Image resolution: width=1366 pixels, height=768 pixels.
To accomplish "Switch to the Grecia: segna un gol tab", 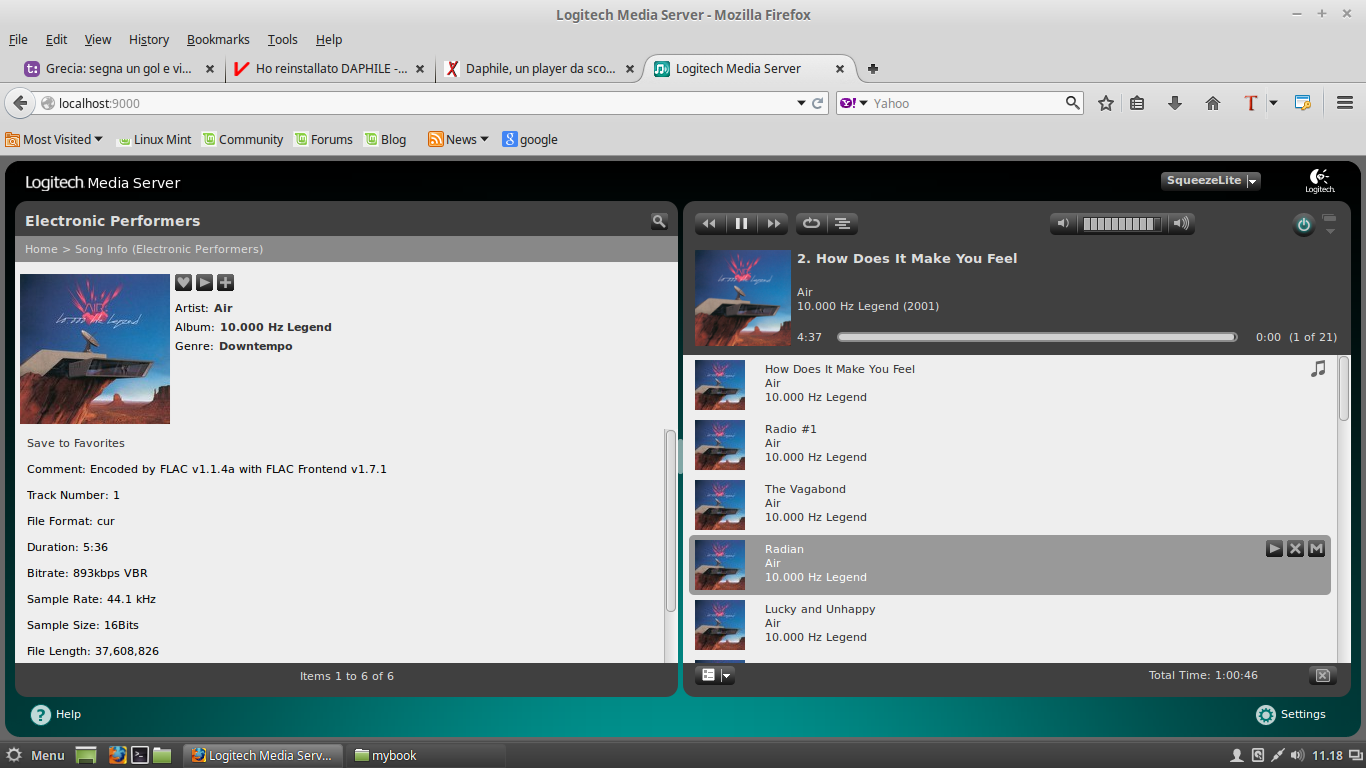I will [120, 69].
